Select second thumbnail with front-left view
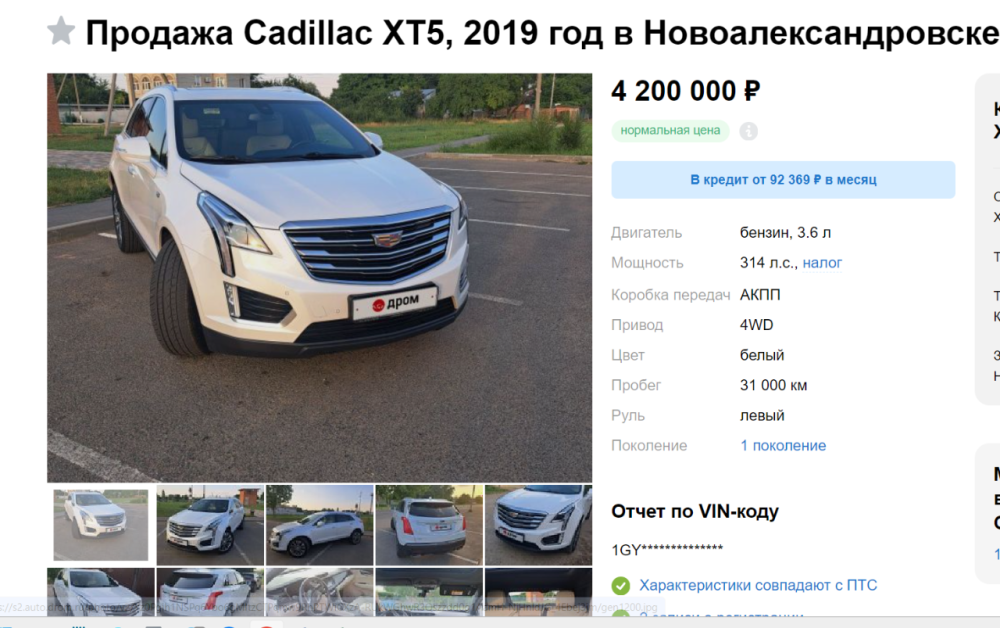1000x628 pixels. pyautogui.click(x=210, y=525)
